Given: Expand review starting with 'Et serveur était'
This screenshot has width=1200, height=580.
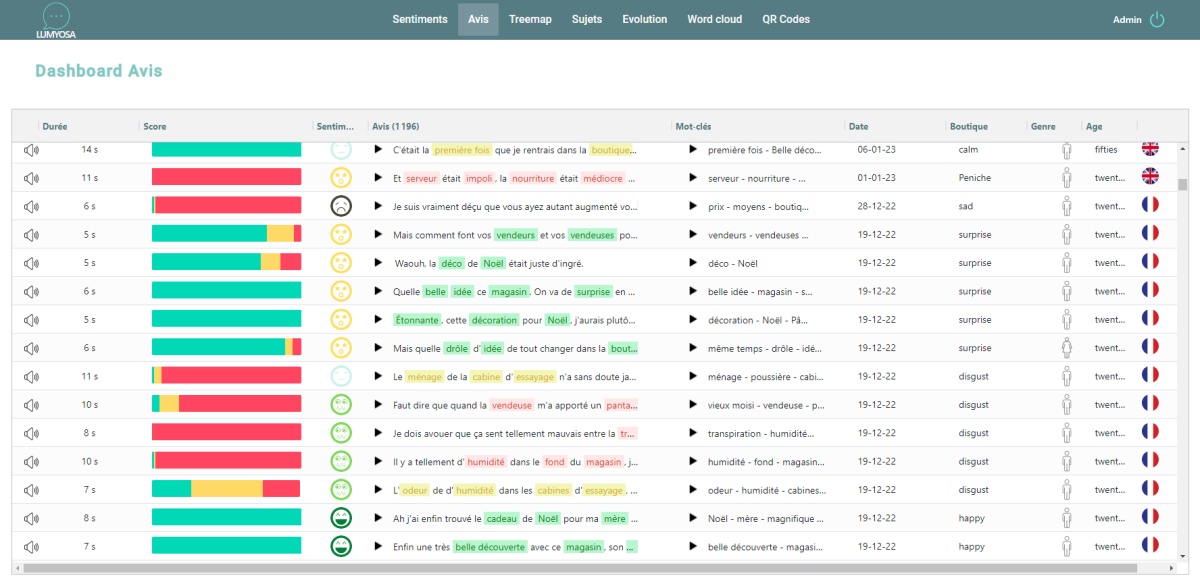Looking at the screenshot, I should point(378,178).
